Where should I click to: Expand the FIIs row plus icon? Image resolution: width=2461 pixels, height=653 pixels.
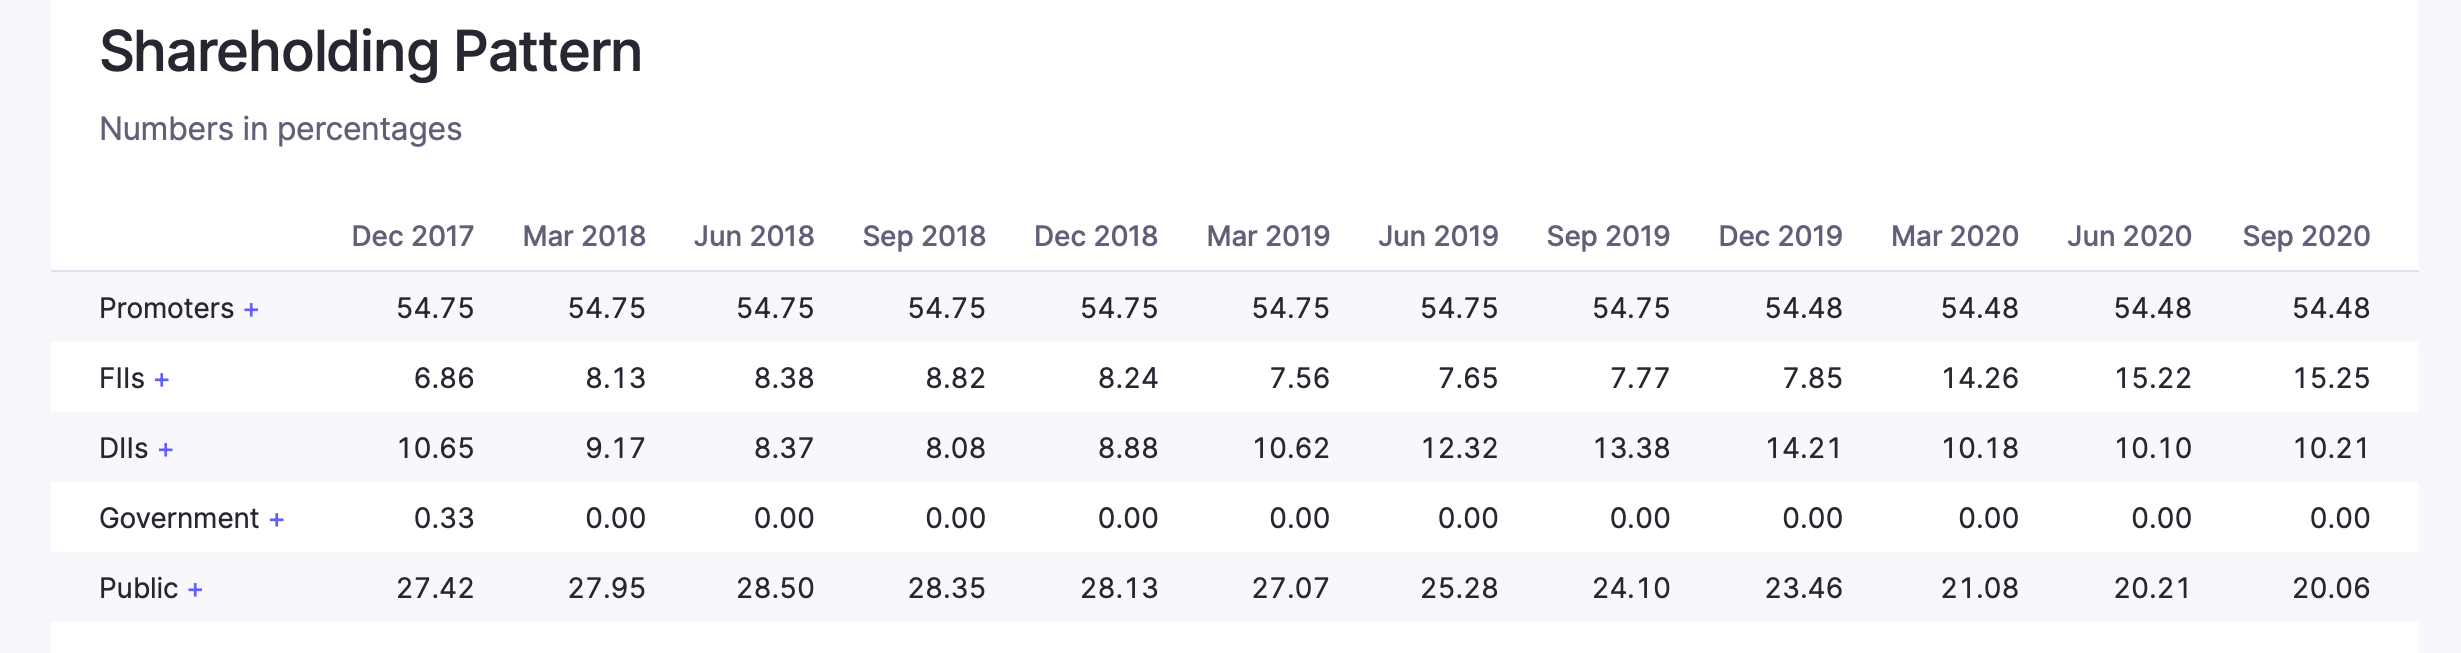point(162,380)
